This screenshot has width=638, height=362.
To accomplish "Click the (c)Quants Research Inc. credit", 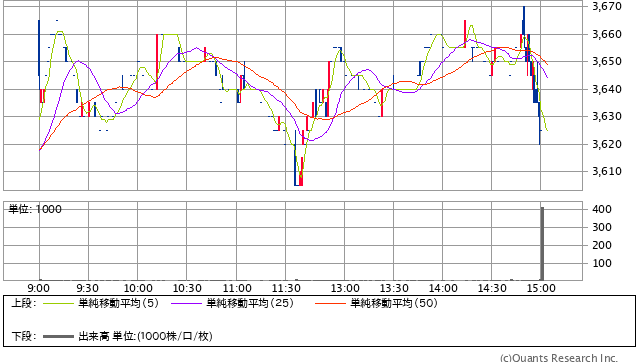I will [x=559, y=358].
